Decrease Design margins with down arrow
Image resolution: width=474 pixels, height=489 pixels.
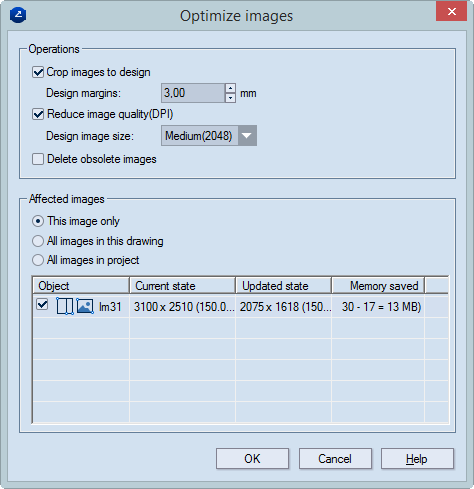pyautogui.click(x=230, y=98)
